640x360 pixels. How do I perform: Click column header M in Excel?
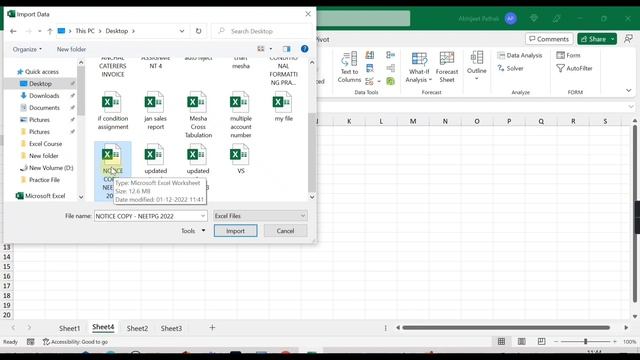coord(413,121)
